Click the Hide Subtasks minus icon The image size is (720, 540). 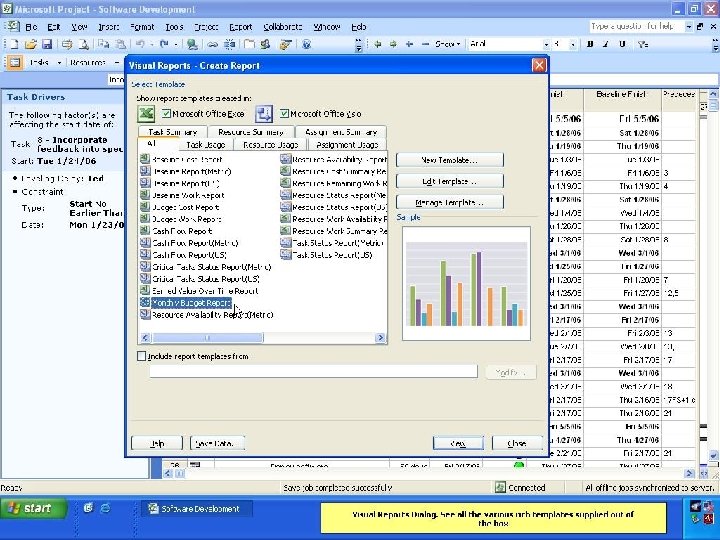[x=425, y=44]
